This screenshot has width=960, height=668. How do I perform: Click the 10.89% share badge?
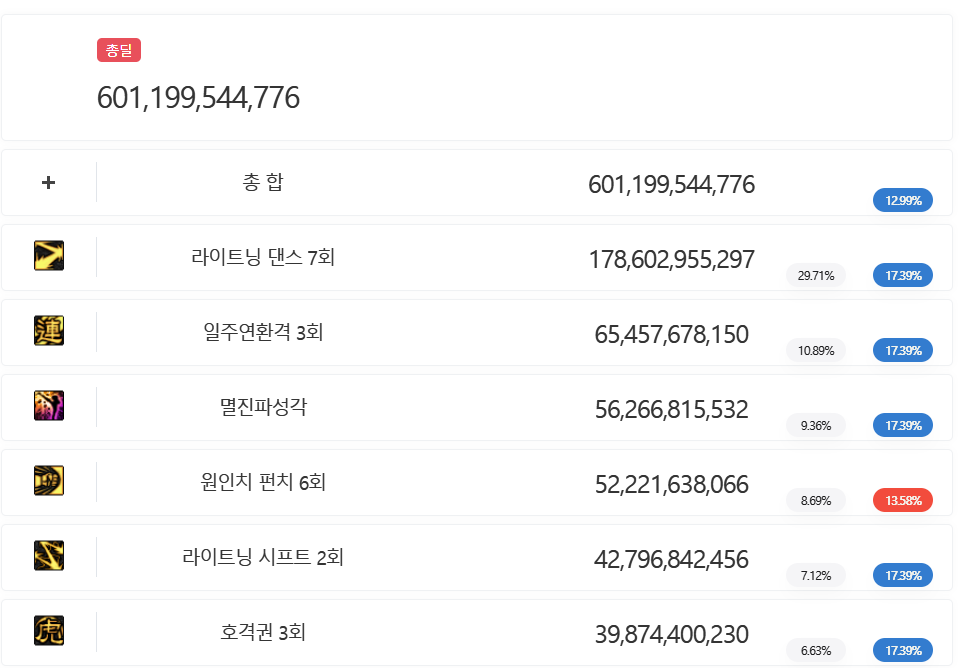tap(816, 350)
